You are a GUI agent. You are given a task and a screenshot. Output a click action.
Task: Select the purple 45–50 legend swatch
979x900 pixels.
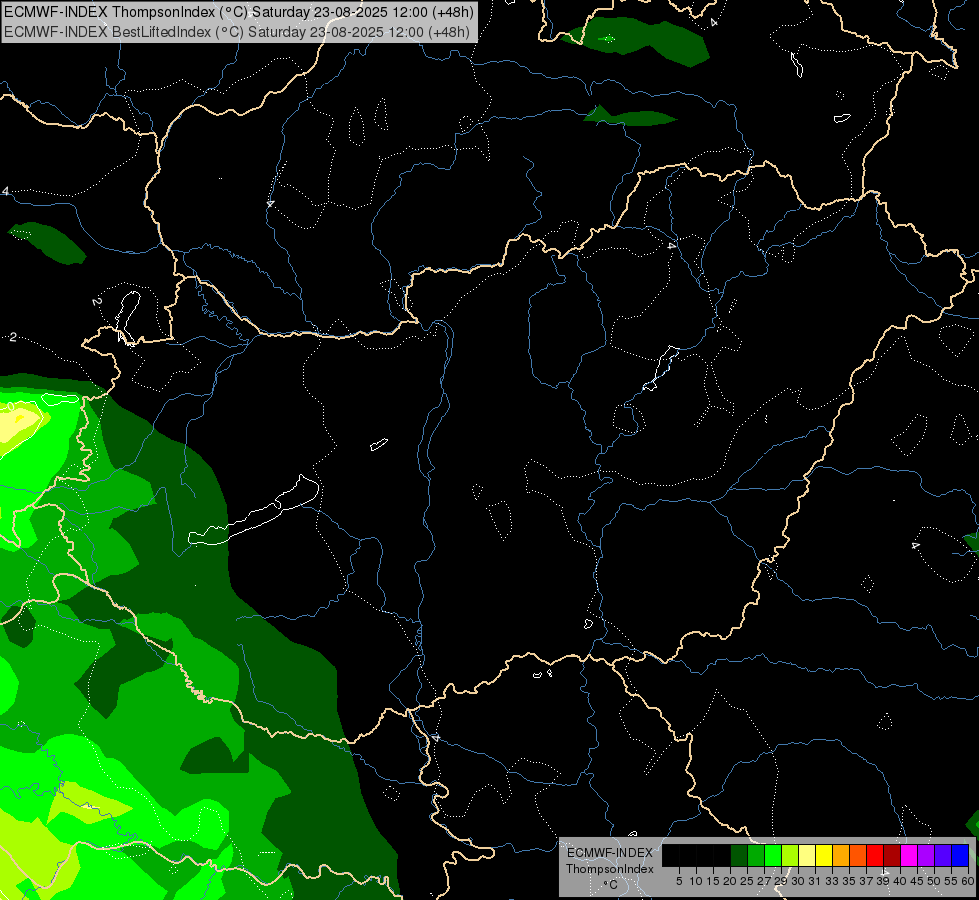[926, 855]
